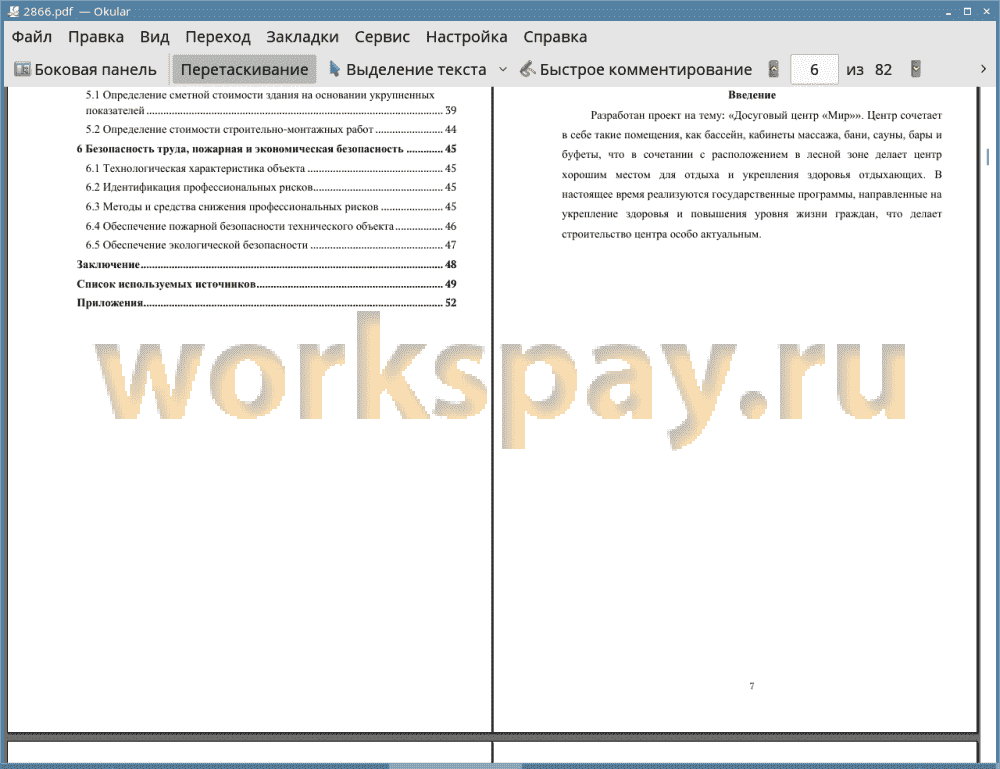Click the horizontal scrollbar at bottom
The width and height of the screenshot is (1000, 769).
point(455,766)
